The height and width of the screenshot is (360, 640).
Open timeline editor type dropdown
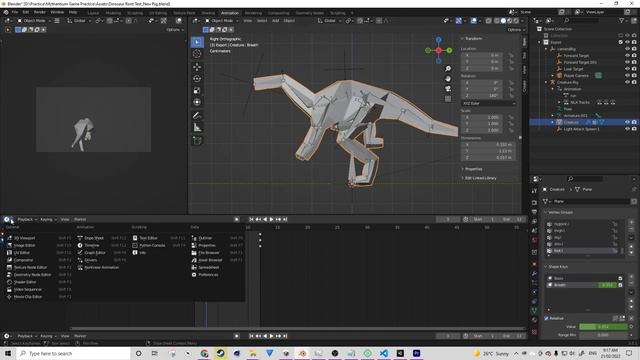[x=8, y=220]
